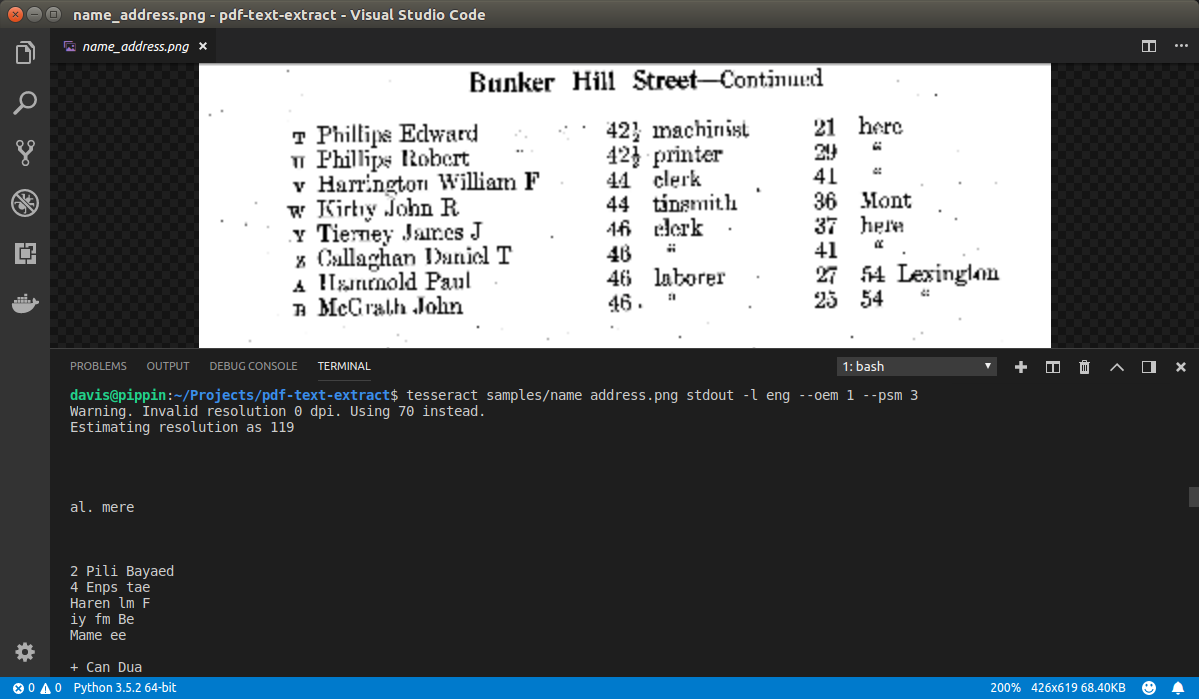Close the Visual Studio Code window
Screen dimensions: 1199x699
tap(15, 15)
